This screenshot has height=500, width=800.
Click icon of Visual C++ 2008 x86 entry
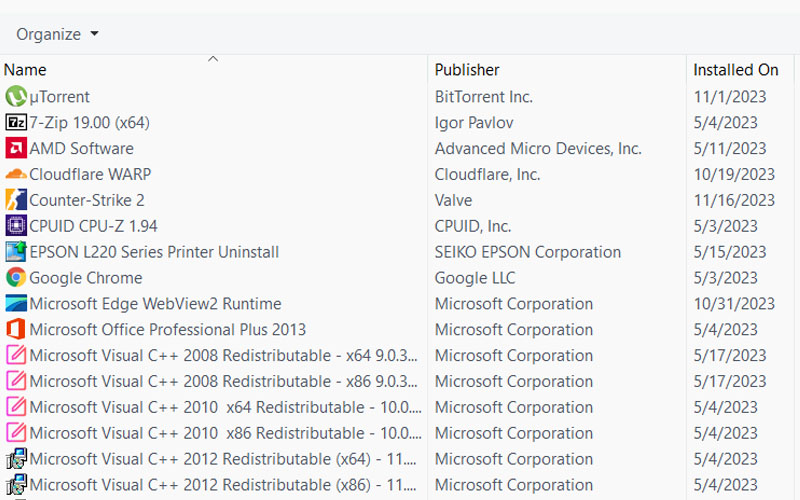pyautogui.click(x=16, y=382)
